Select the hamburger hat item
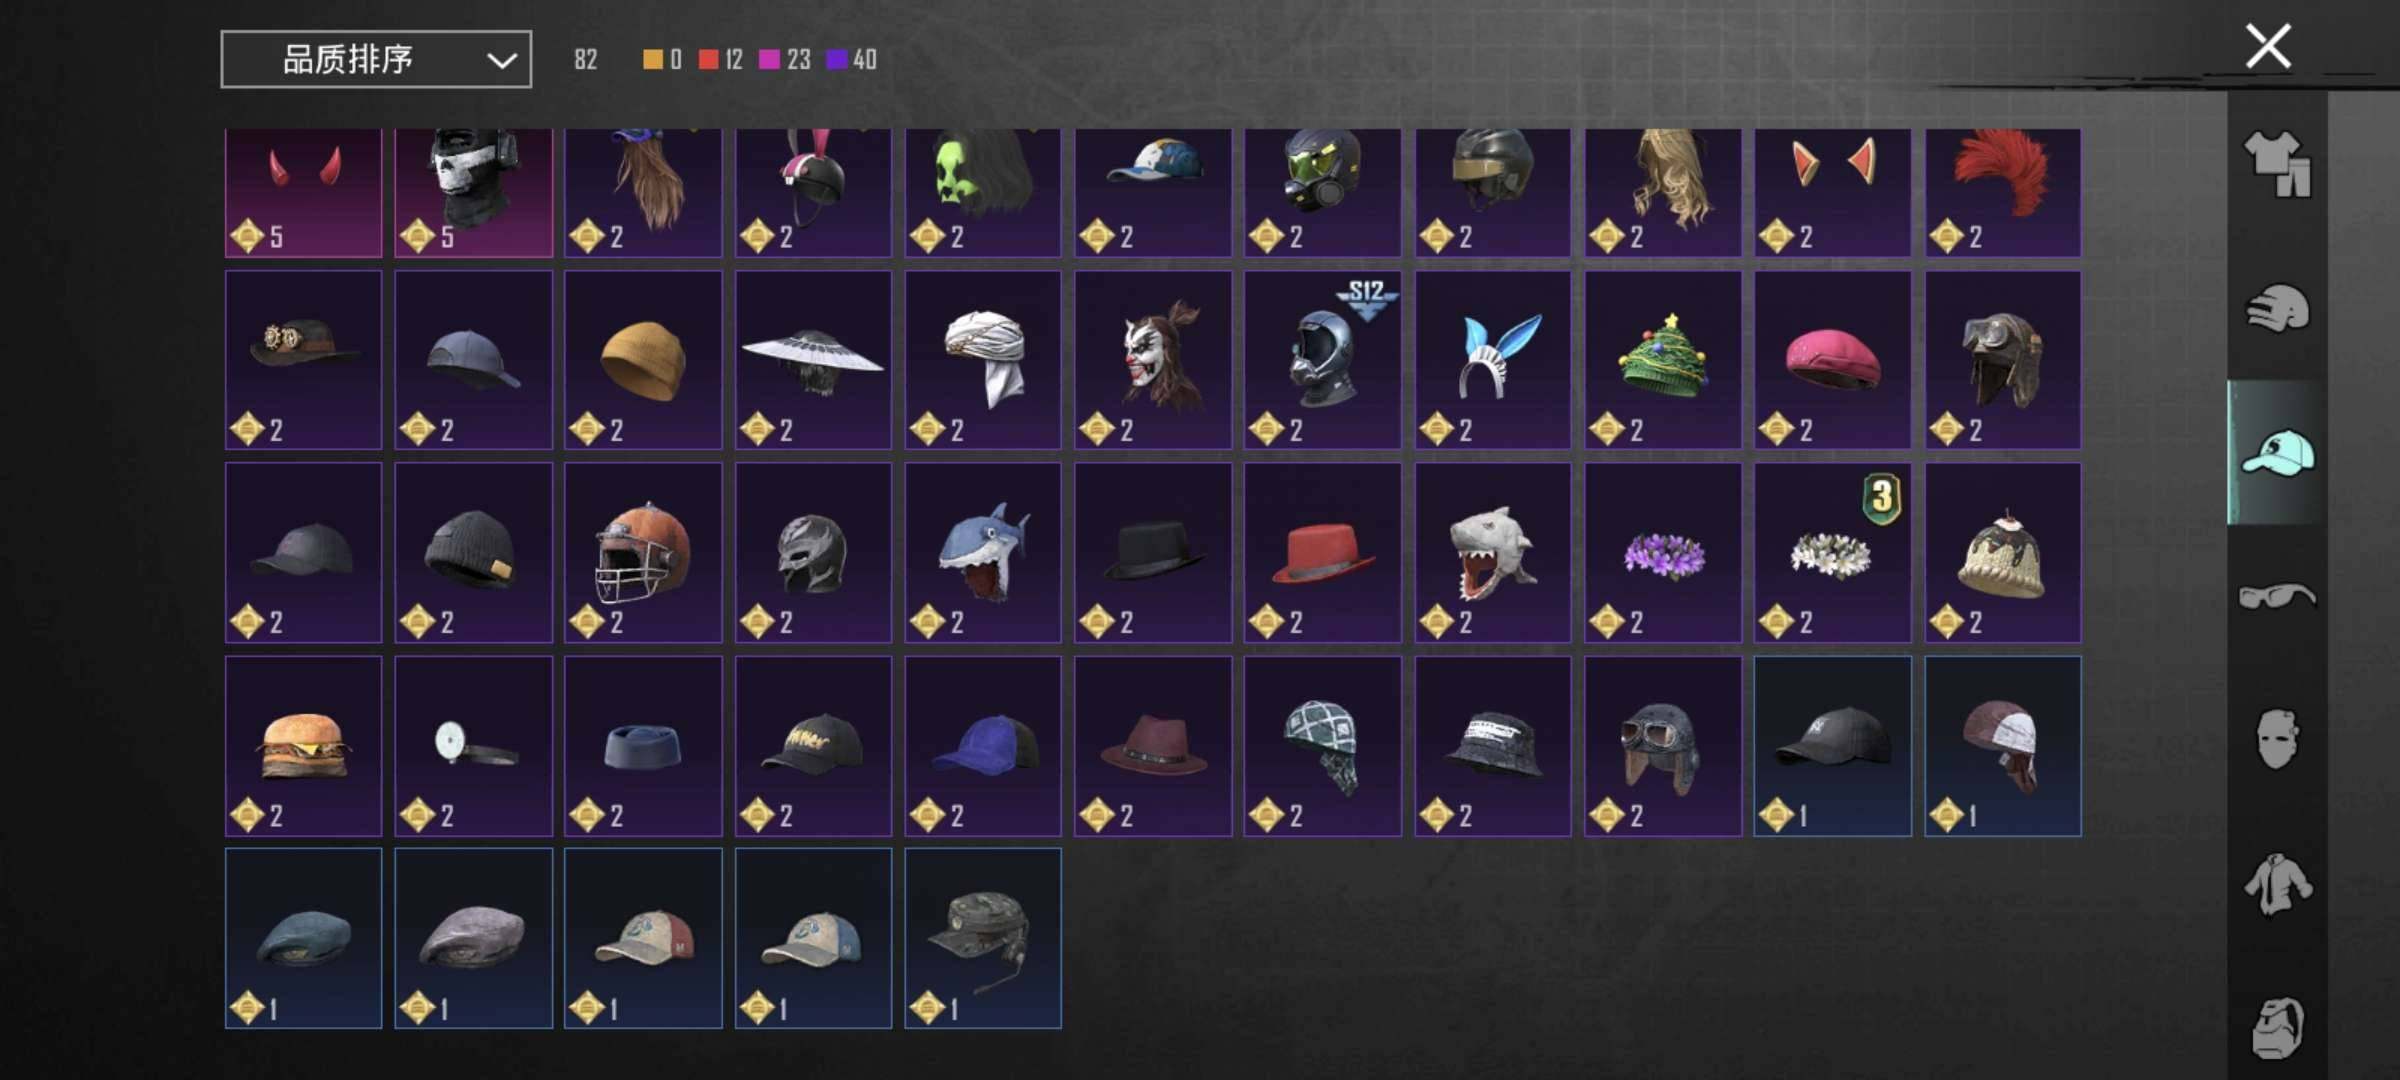This screenshot has width=2400, height=1080. point(304,746)
